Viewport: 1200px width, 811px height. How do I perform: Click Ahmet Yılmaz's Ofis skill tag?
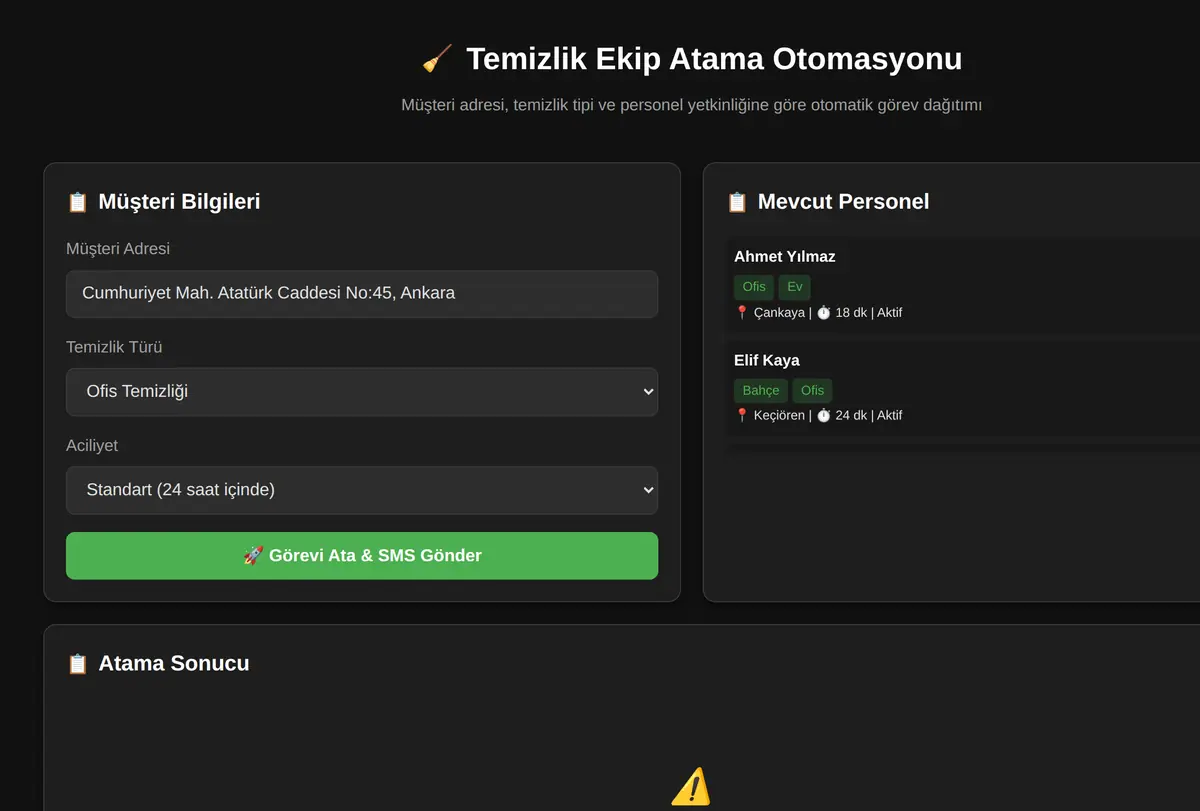754,287
